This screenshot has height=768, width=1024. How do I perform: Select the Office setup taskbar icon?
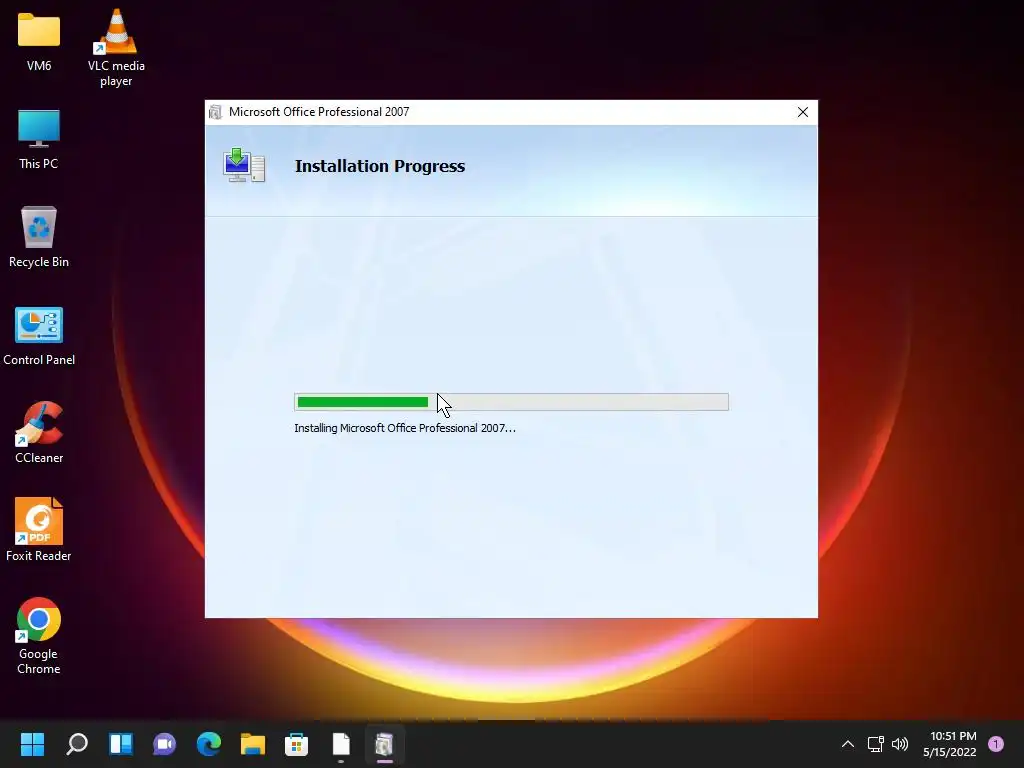tap(385, 744)
